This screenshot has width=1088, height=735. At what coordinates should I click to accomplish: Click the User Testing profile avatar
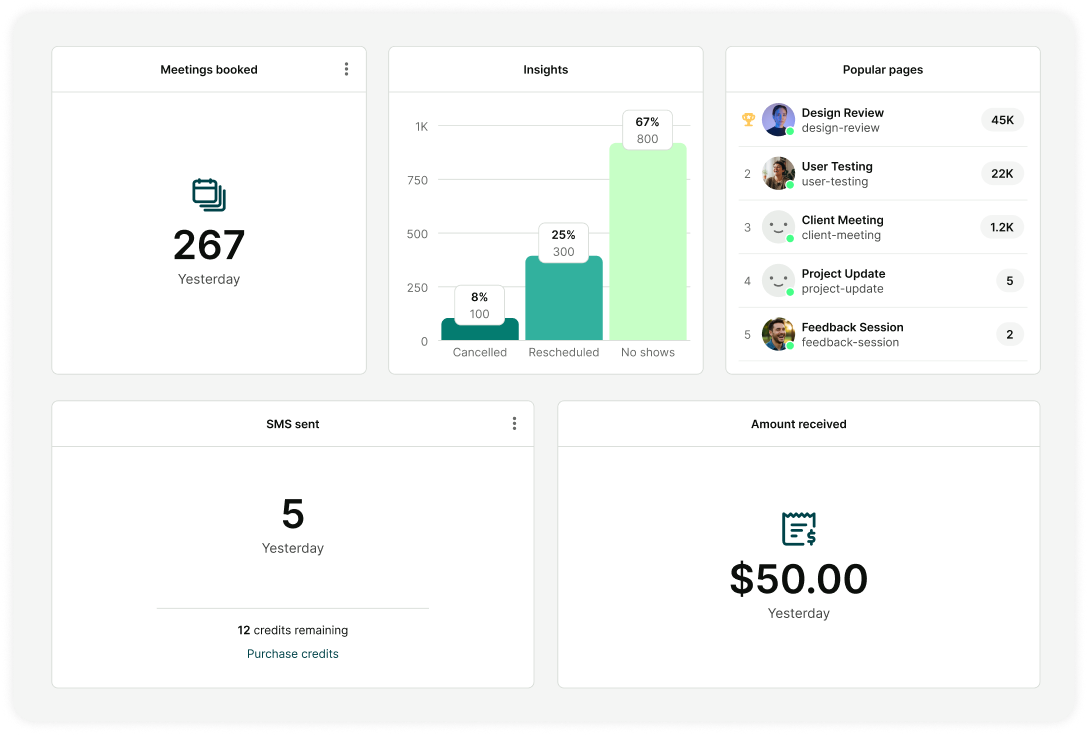[778, 173]
